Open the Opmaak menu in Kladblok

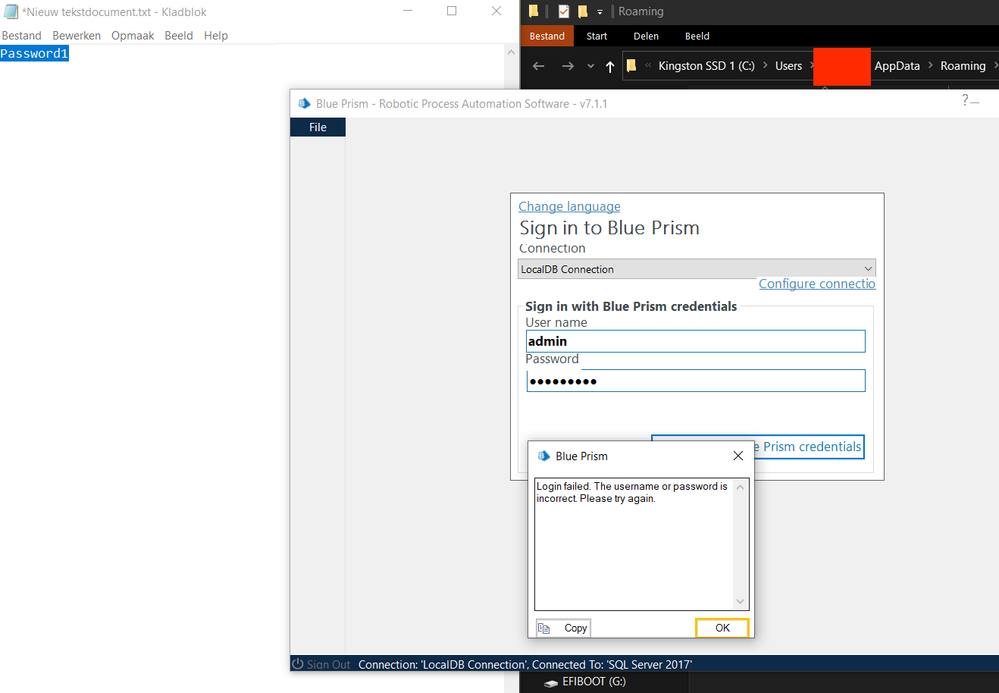coord(133,36)
